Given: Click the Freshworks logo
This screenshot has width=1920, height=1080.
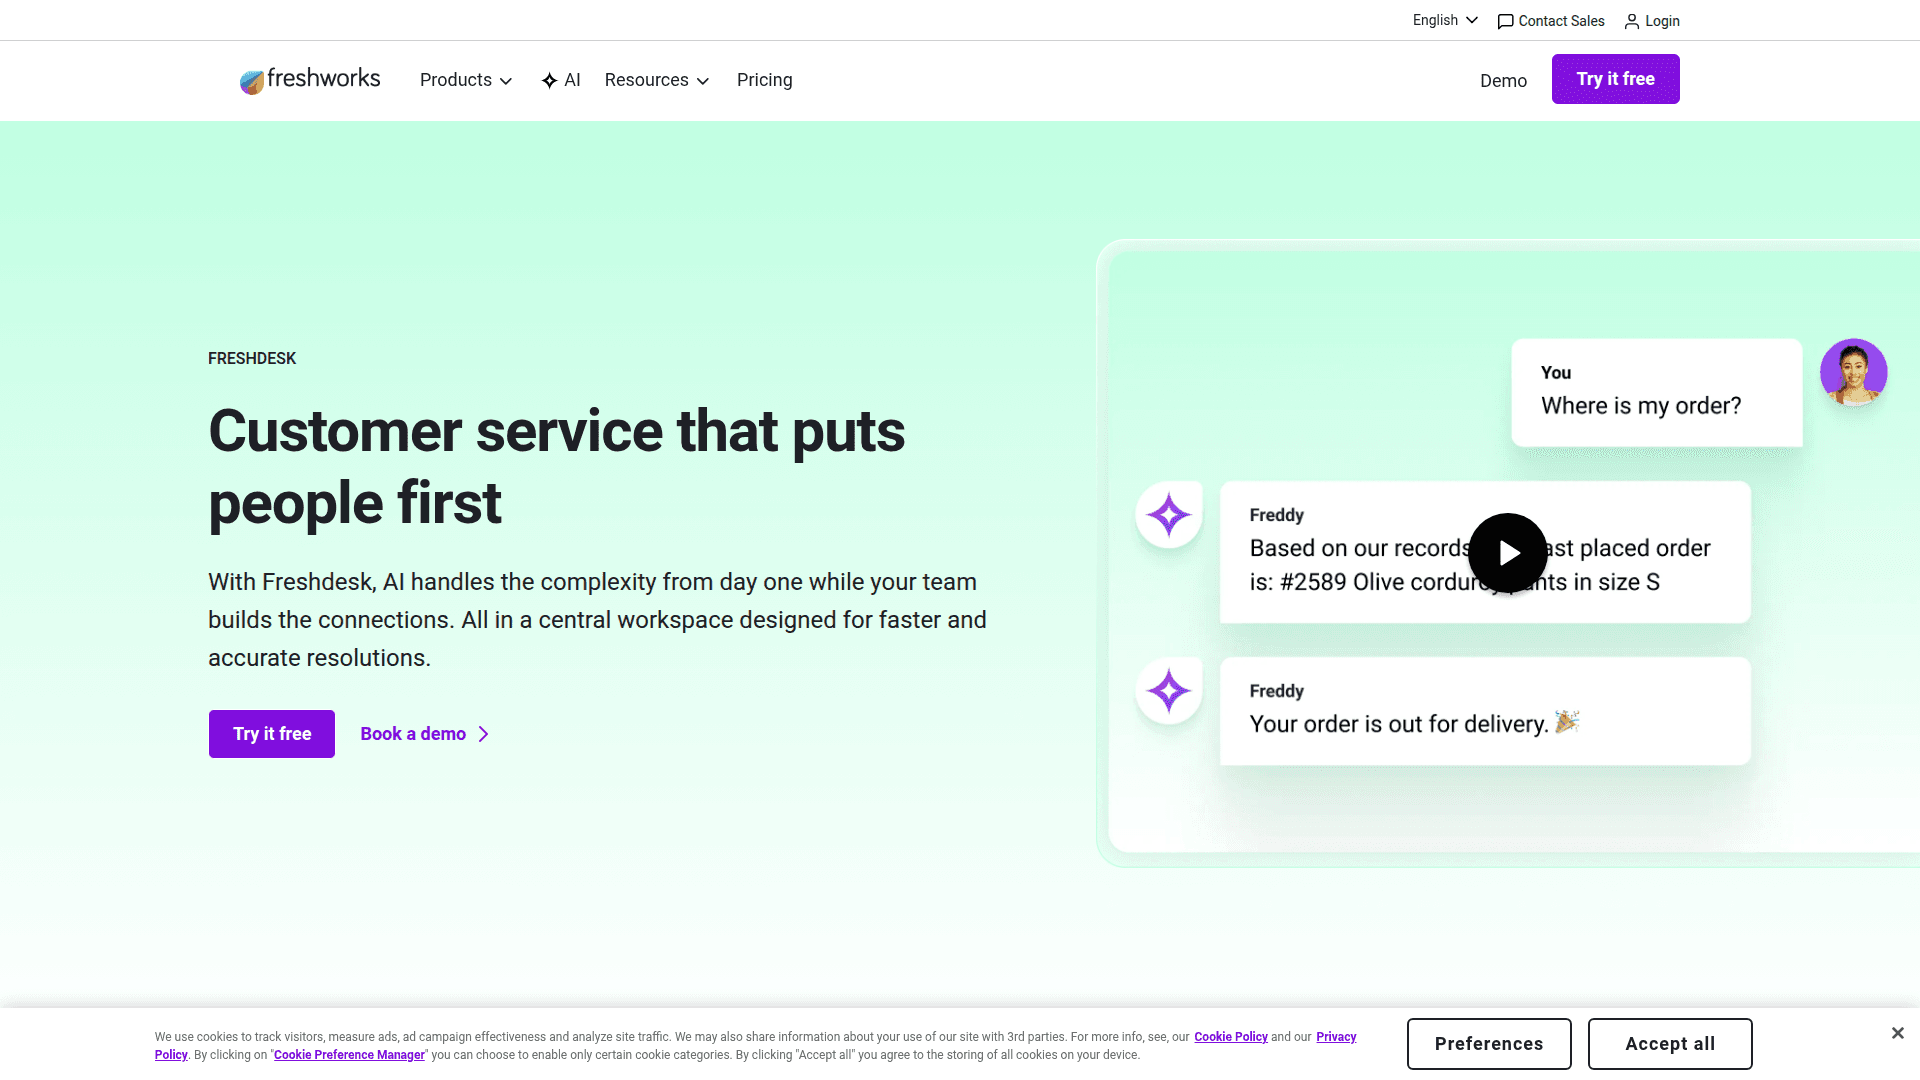Looking at the screenshot, I should [310, 79].
